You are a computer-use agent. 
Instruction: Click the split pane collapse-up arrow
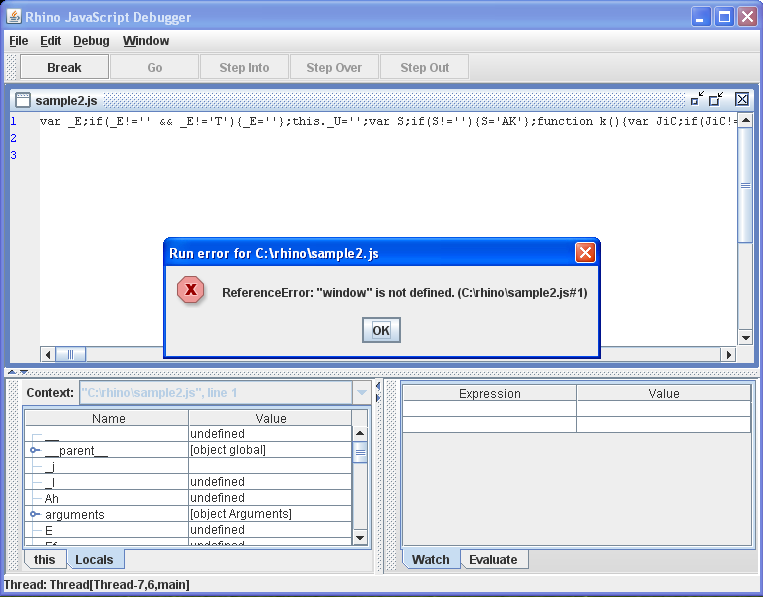[9, 372]
